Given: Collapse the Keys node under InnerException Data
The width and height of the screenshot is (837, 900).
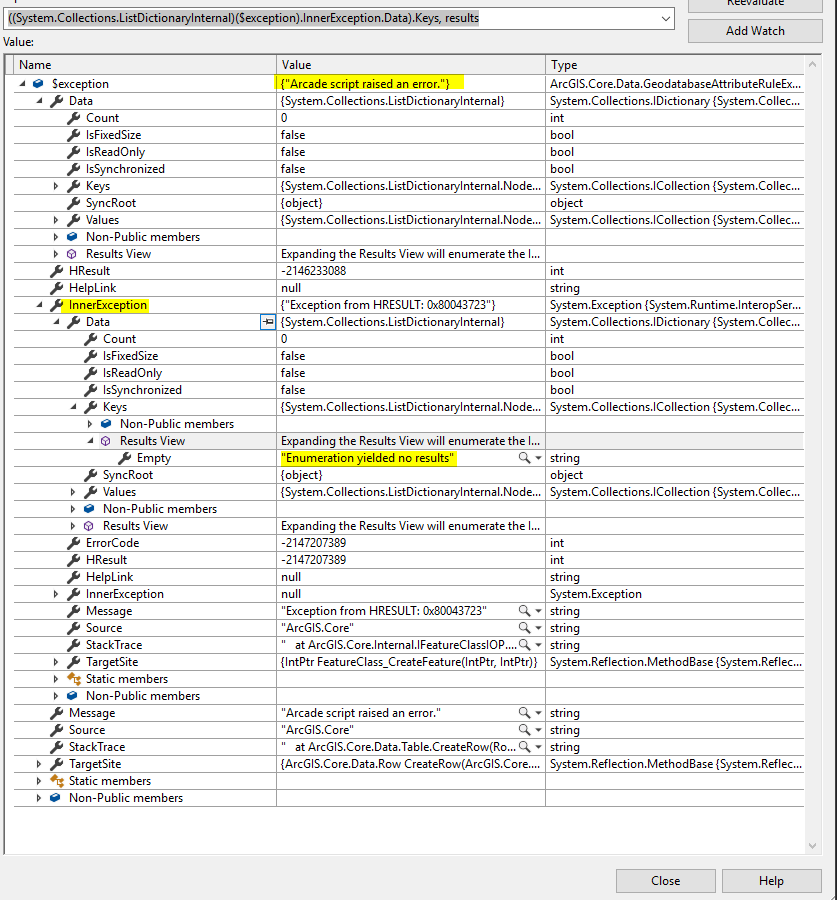Looking at the screenshot, I should 73,407.
